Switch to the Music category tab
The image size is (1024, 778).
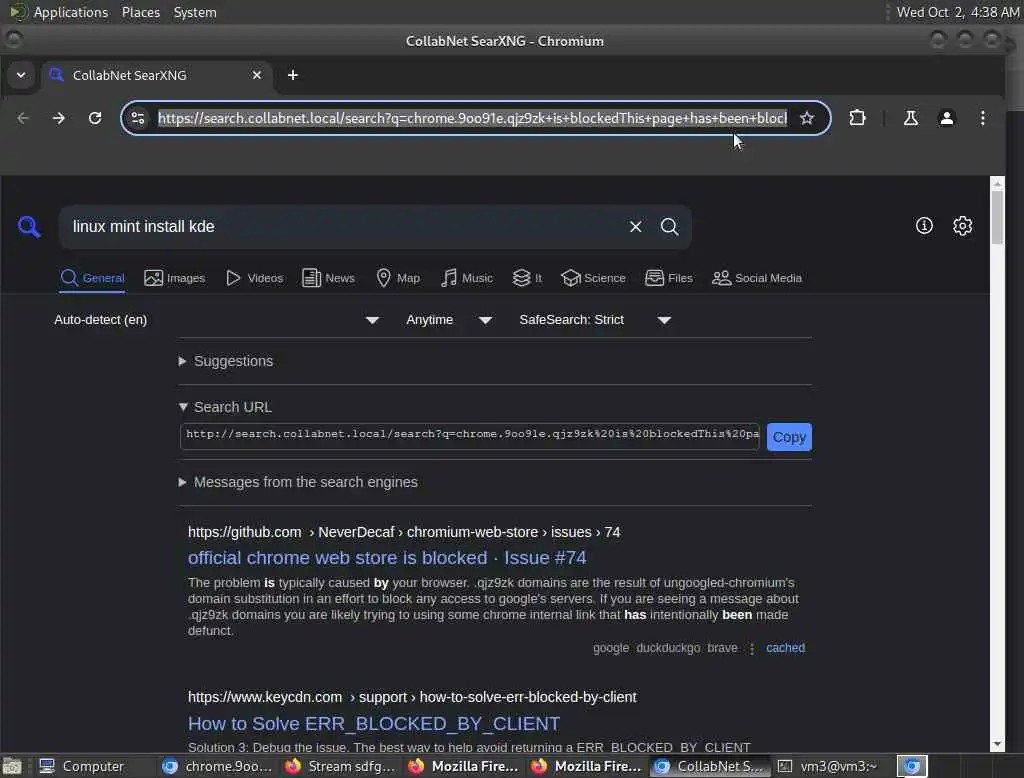466,278
